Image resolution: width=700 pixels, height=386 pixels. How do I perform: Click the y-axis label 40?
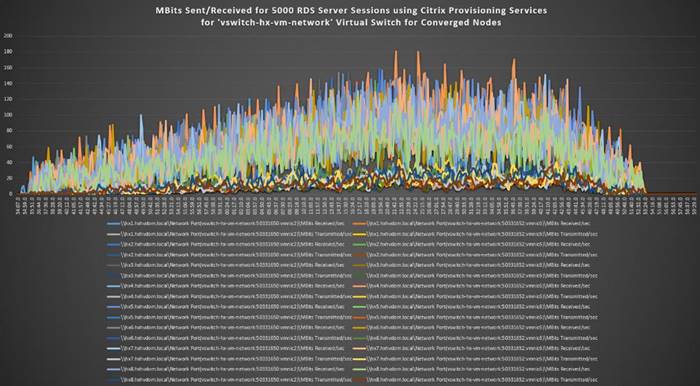tap(8, 162)
